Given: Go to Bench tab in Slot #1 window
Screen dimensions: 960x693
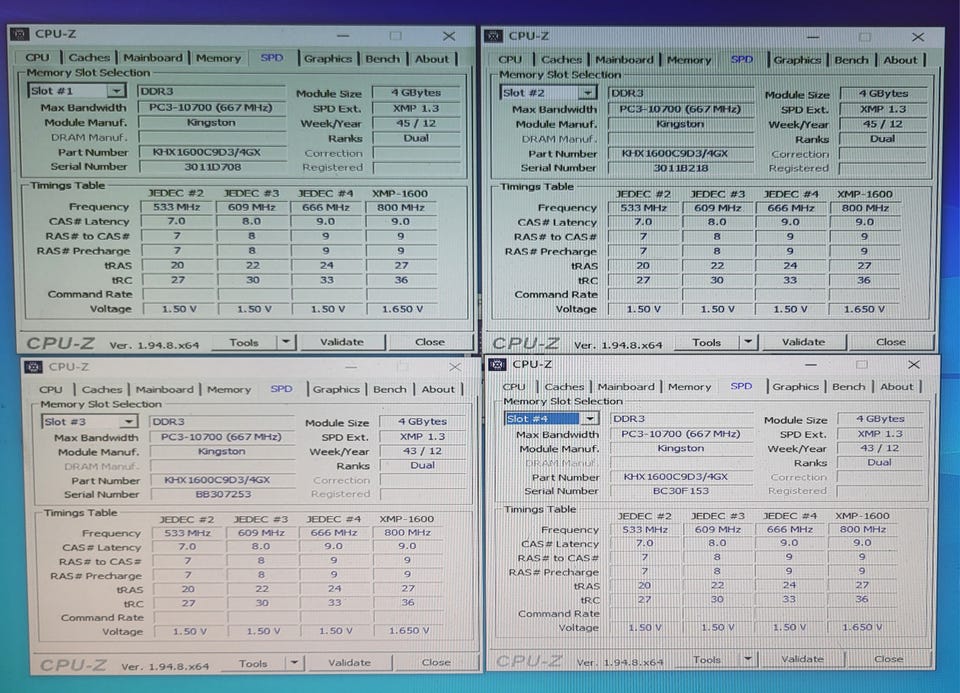Looking at the screenshot, I should pos(383,59).
